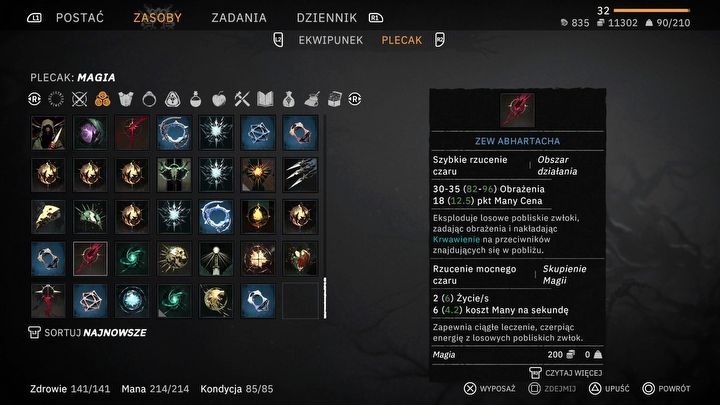The height and width of the screenshot is (405, 720).
Task: Select the pouch bag category icon
Action: tap(289, 99)
